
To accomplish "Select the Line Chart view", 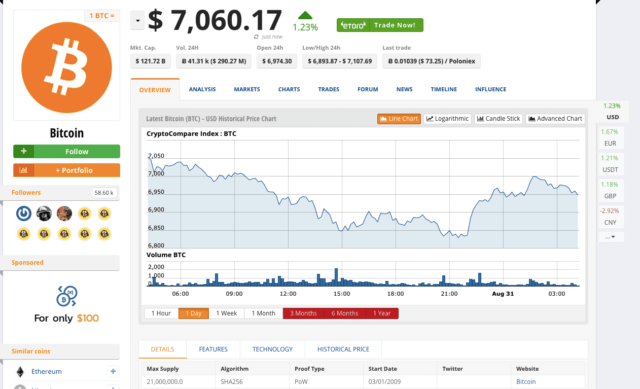I will [399, 119].
